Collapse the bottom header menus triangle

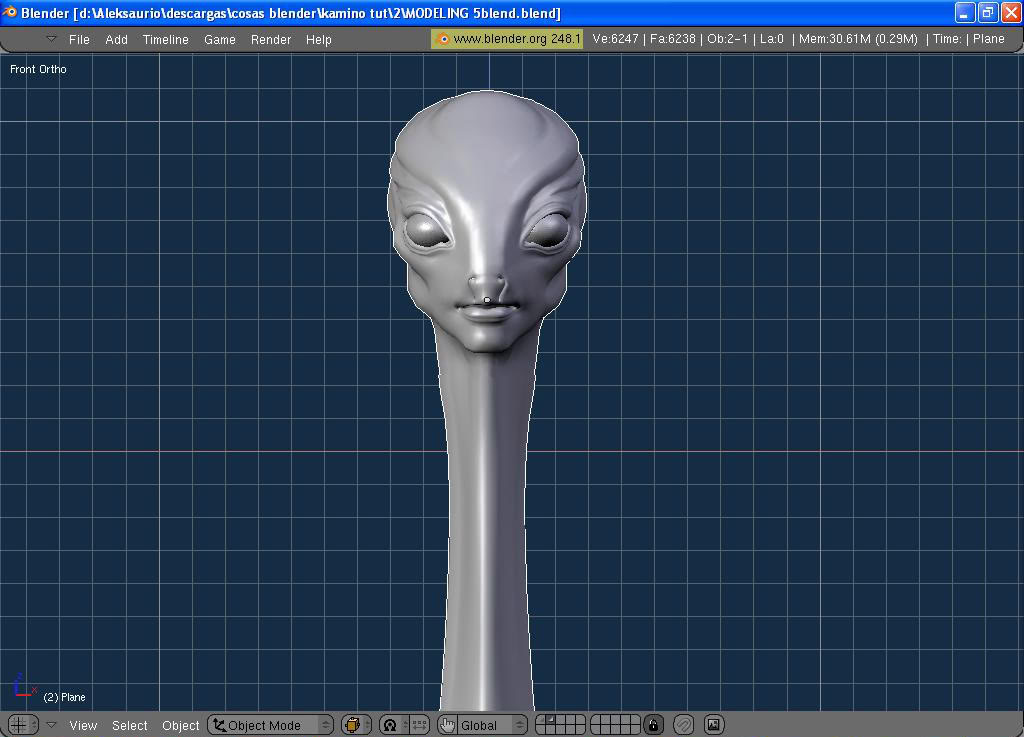(52, 725)
